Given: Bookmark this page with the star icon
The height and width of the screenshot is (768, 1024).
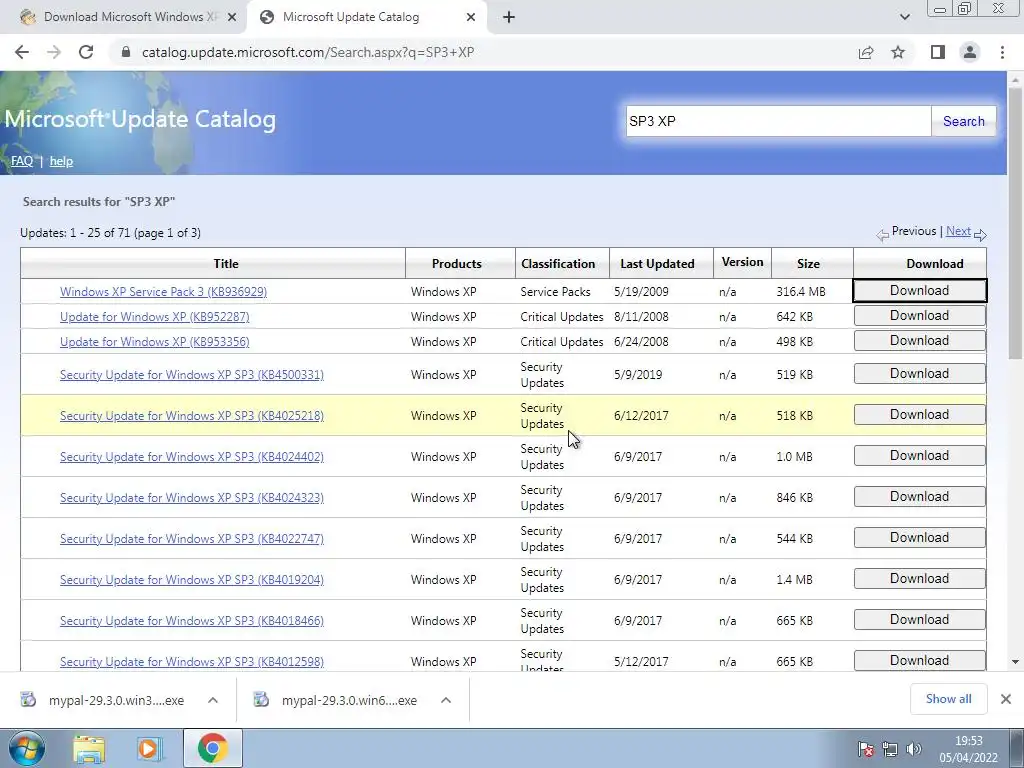Looking at the screenshot, I should (x=898, y=52).
